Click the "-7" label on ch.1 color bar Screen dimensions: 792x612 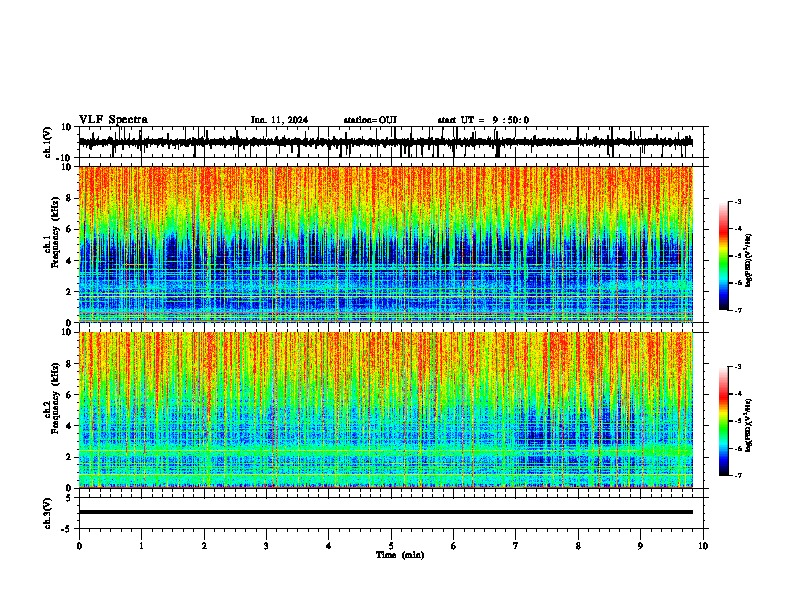pyautogui.click(x=738, y=311)
